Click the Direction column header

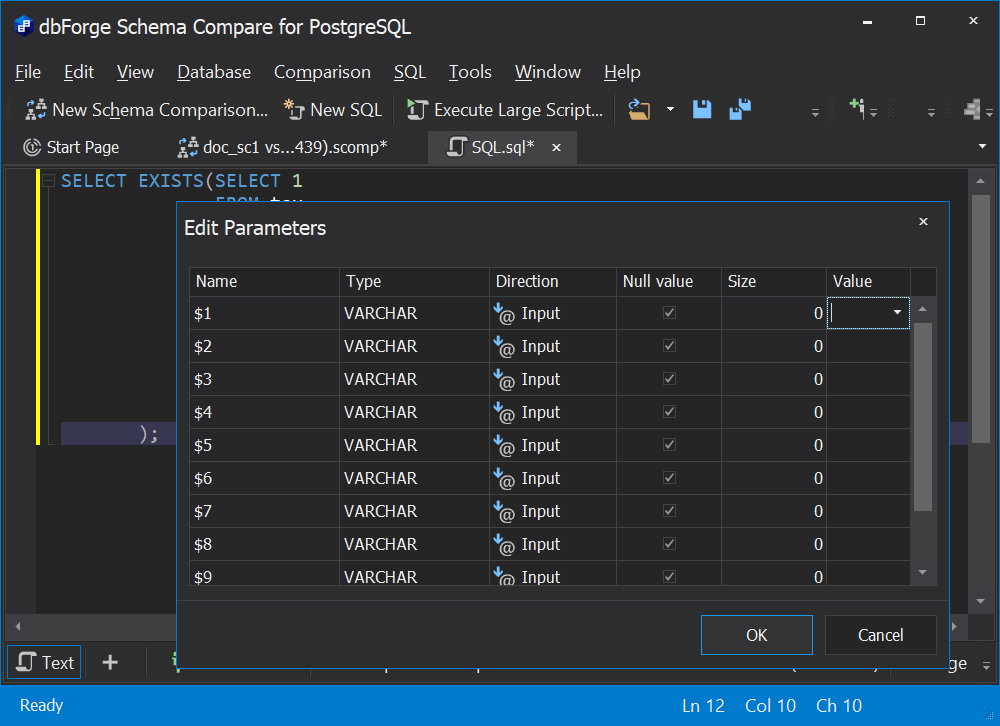pyautogui.click(x=552, y=281)
